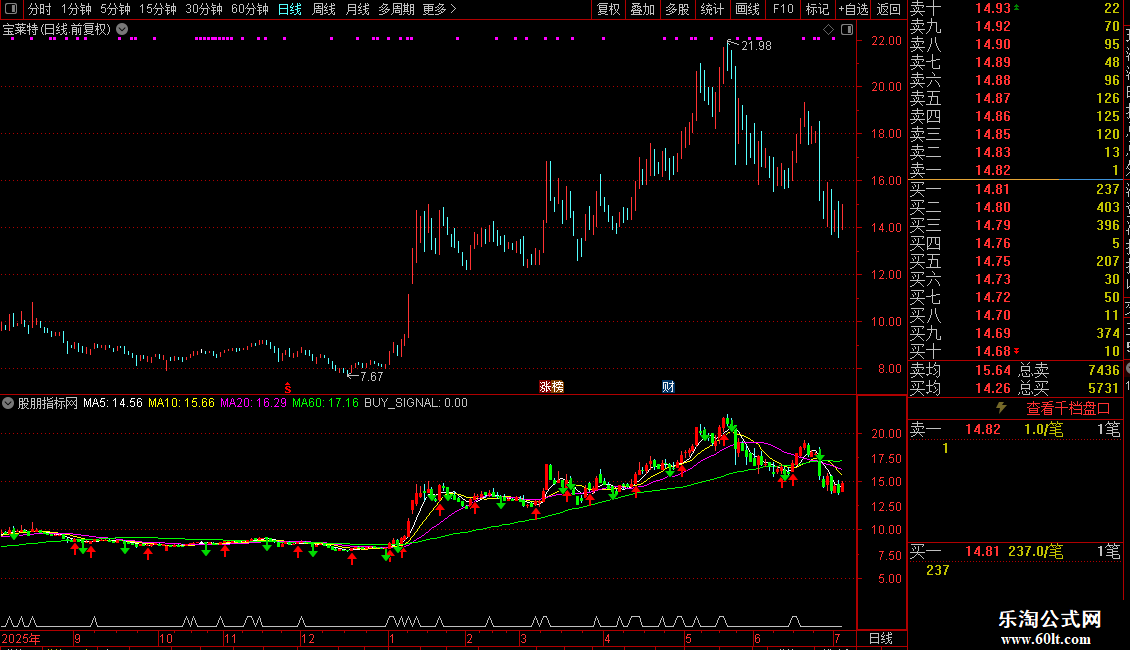Open the F10 company info
1130x650 pixels.
pyautogui.click(x=783, y=9)
